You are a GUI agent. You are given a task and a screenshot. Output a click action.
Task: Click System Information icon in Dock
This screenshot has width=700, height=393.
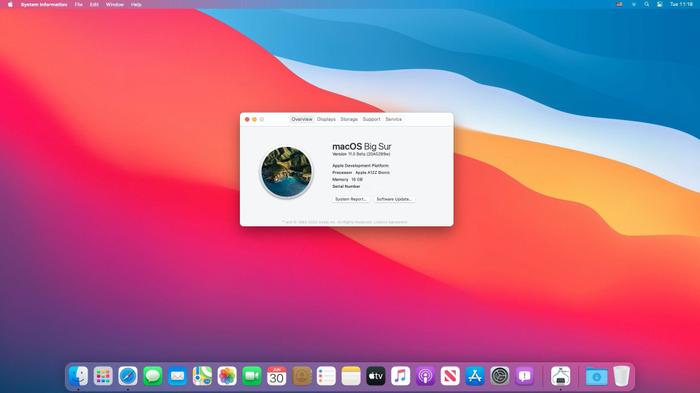point(560,376)
